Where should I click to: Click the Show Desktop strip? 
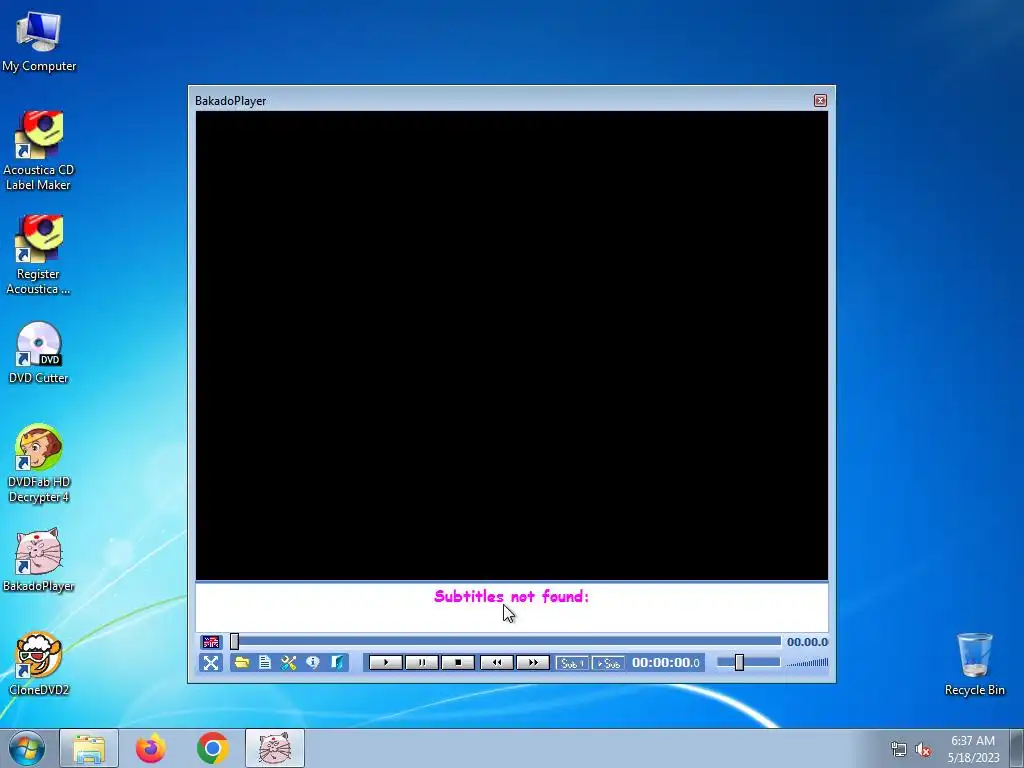pyautogui.click(x=1017, y=748)
